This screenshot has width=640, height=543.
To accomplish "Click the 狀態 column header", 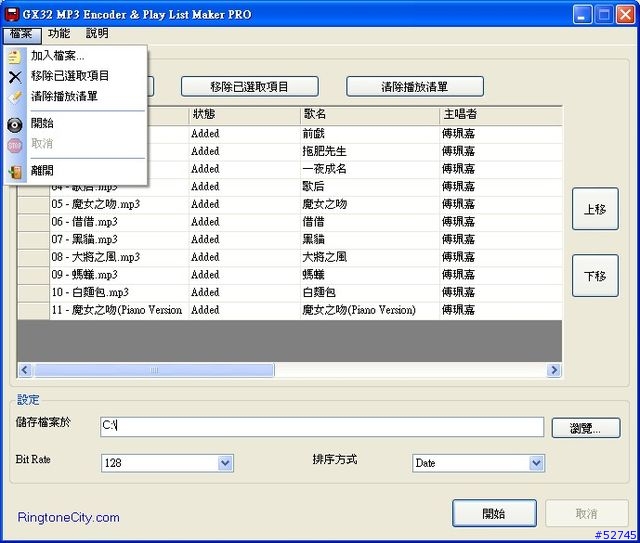I will 244,114.
